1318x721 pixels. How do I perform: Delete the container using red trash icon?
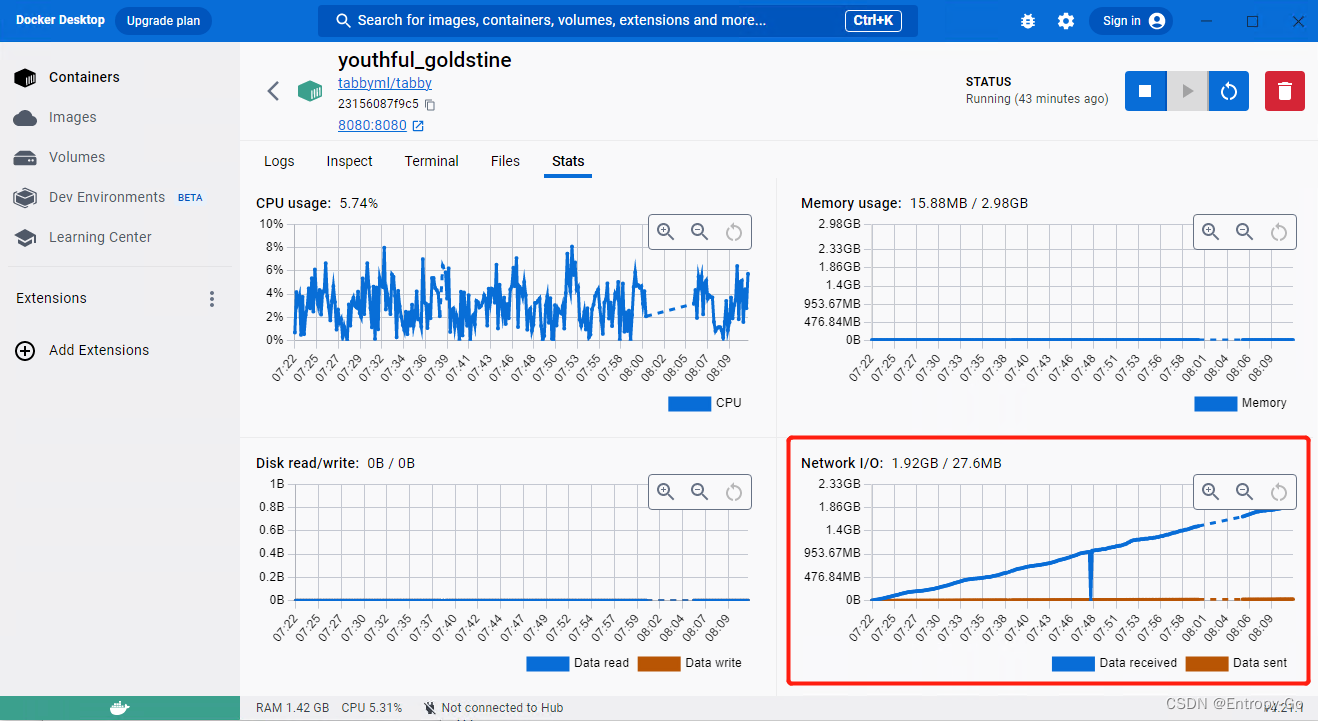point(1284,90)
